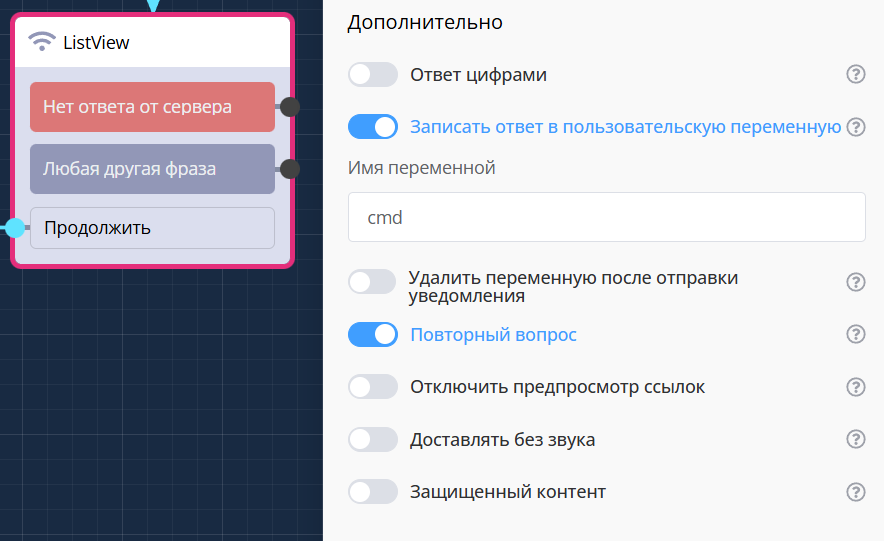Select the Любая другая фраза block
The width and height of the screenshot is (884, 541).
[x=152, y=169]
